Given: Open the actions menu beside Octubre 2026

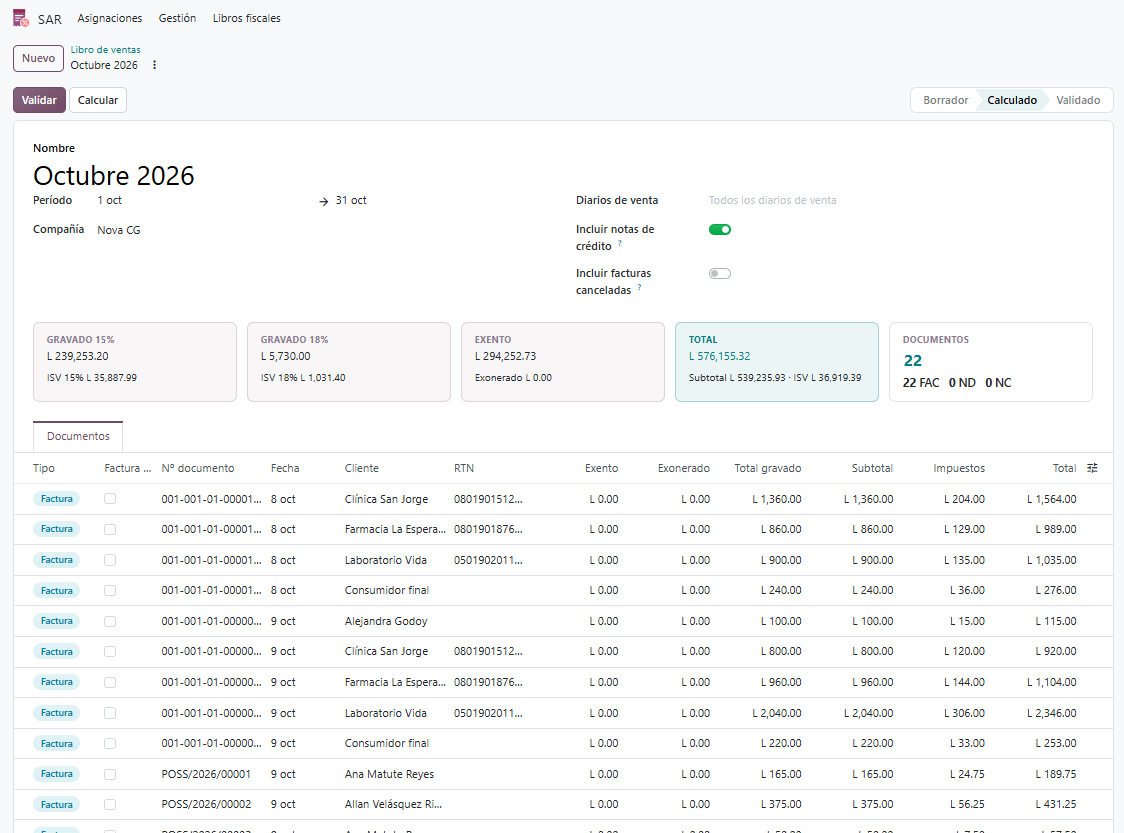Looking at the screenshot, I should point(154,65).
